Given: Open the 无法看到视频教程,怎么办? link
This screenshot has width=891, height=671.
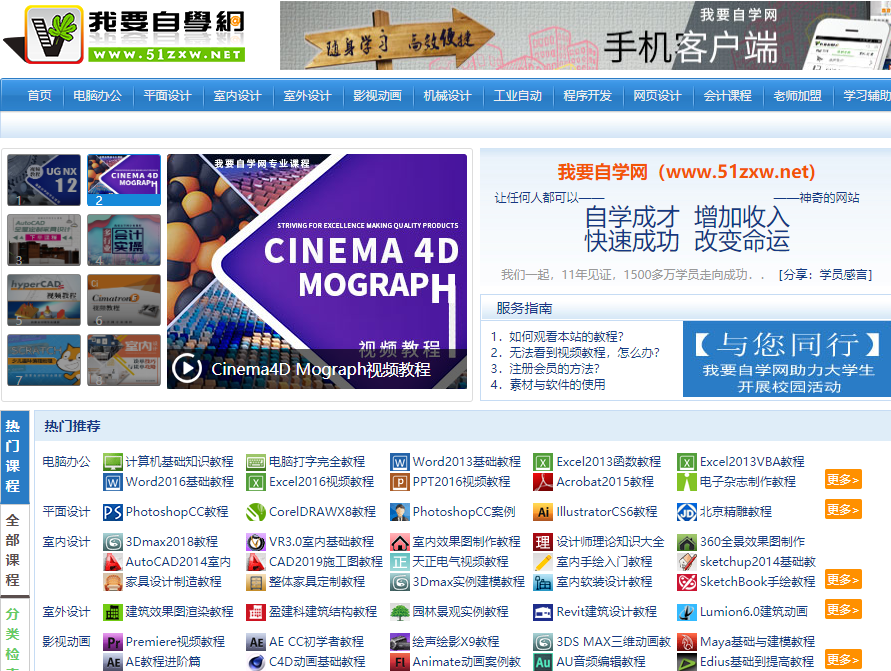Looking at the screenshot, I should point(584,352).
